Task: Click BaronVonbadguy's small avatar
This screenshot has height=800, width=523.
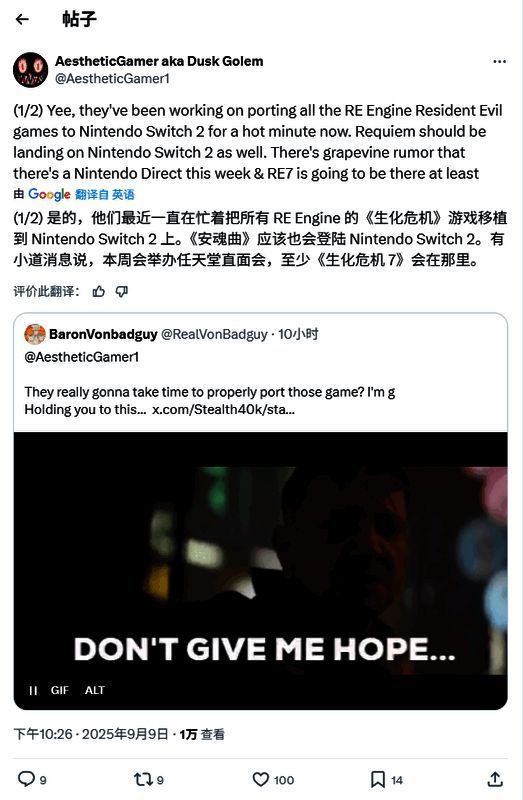Action: [35, 334]
